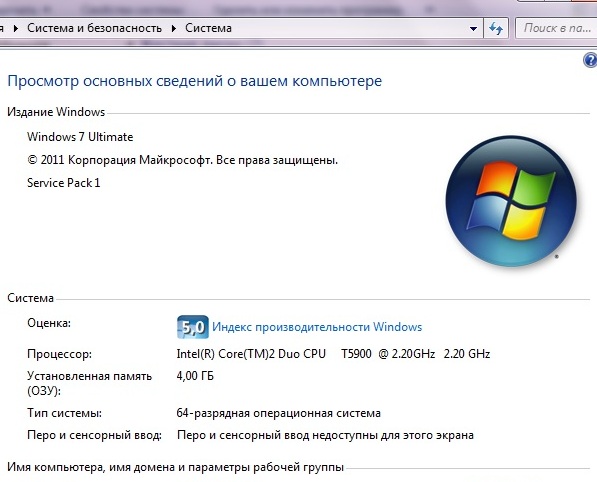Open the help question mark icon
This screenshot has height=482, width=597.
click(591, 60)
